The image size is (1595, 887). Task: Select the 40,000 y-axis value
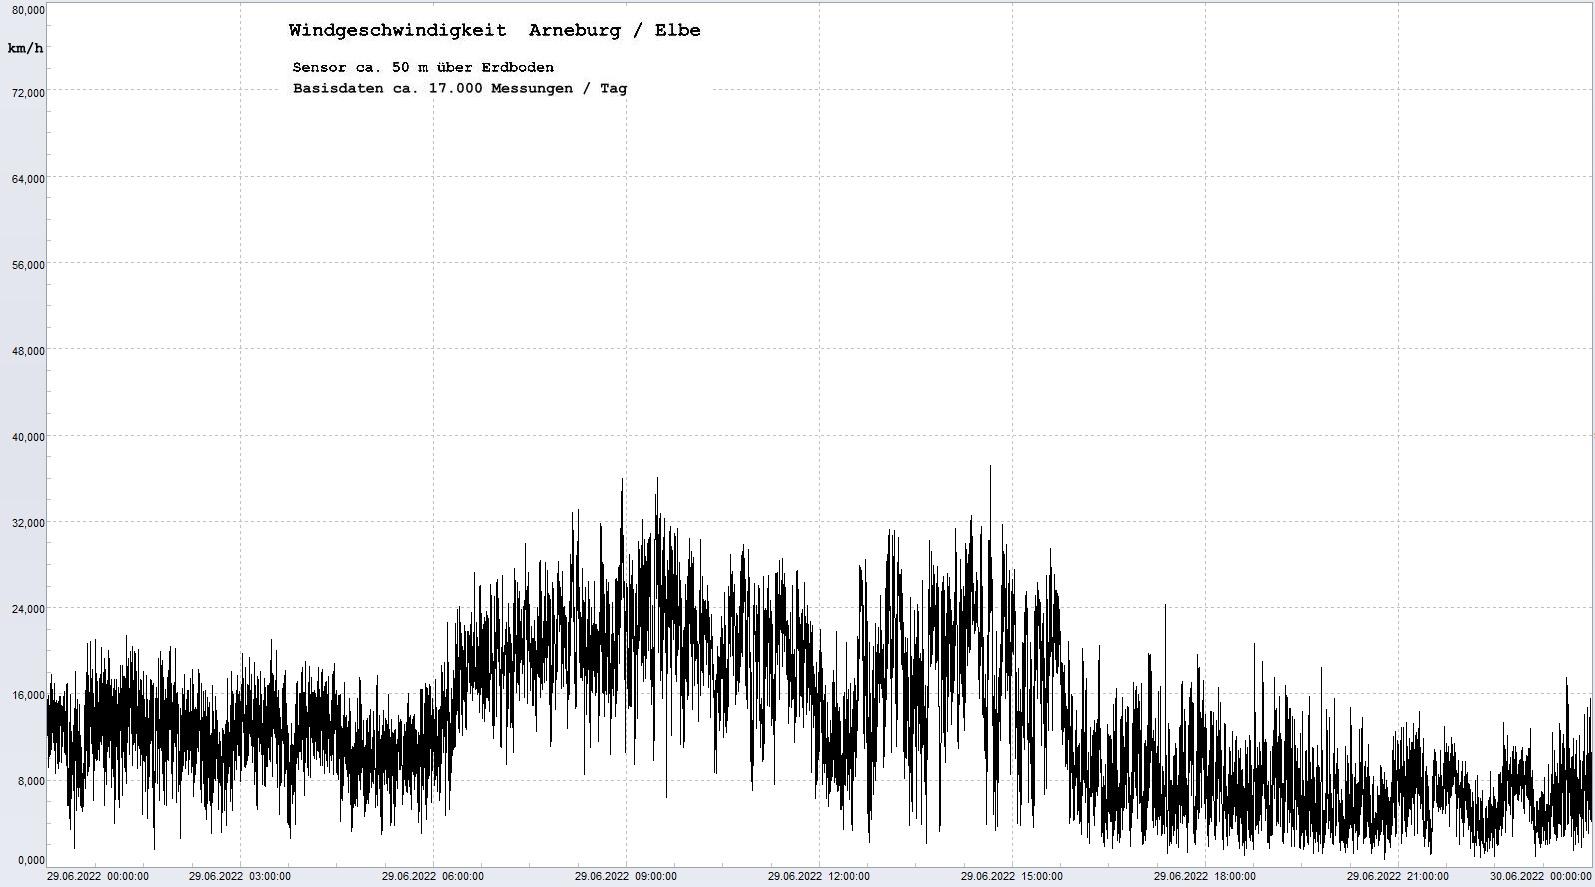[27, 437]
